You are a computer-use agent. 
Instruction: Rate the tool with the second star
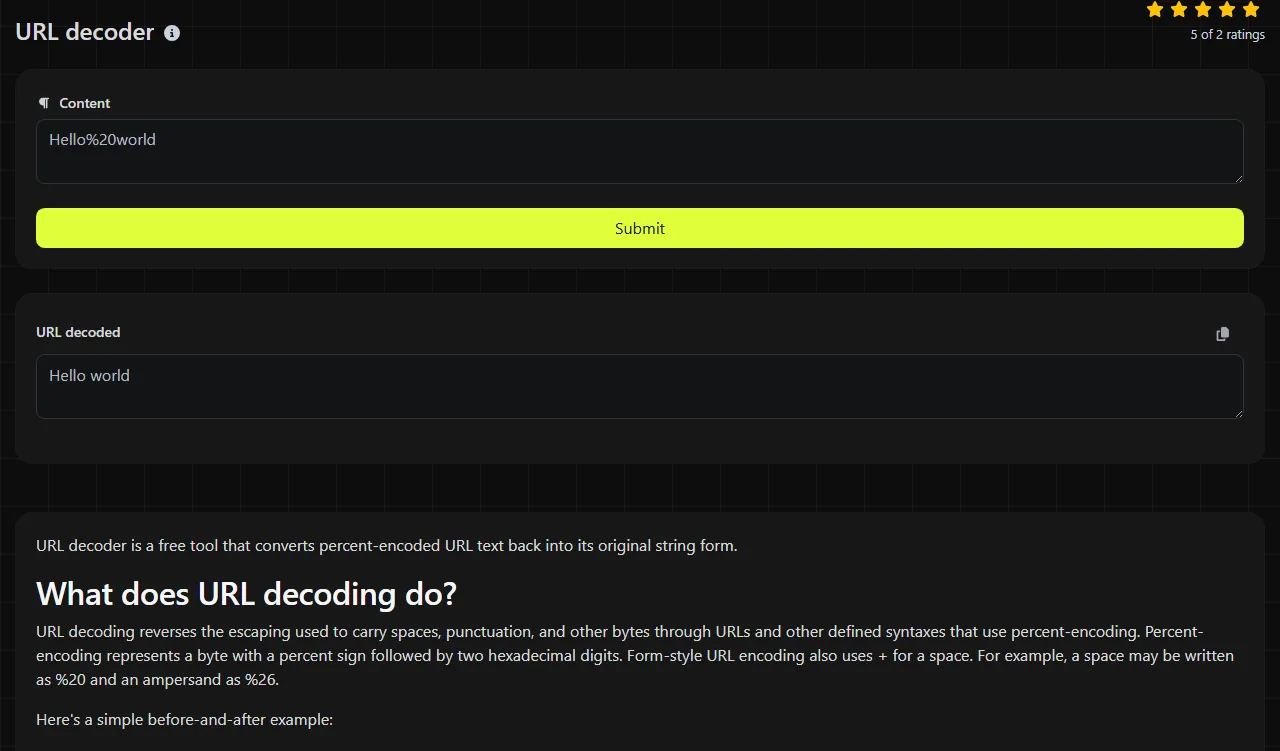click(1179, 10)
